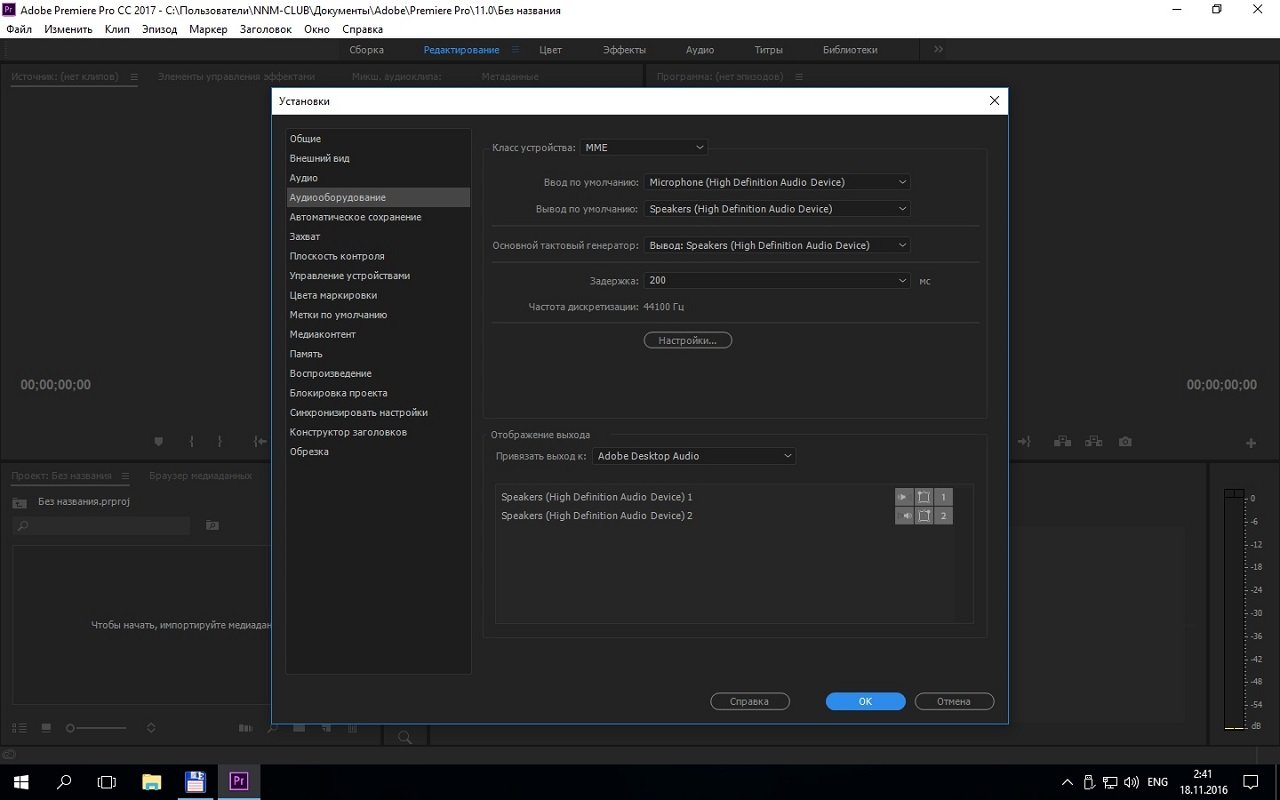Click the channel 1 badge in output mapping
1280x800 pixels.
click(x=943, y=497)
